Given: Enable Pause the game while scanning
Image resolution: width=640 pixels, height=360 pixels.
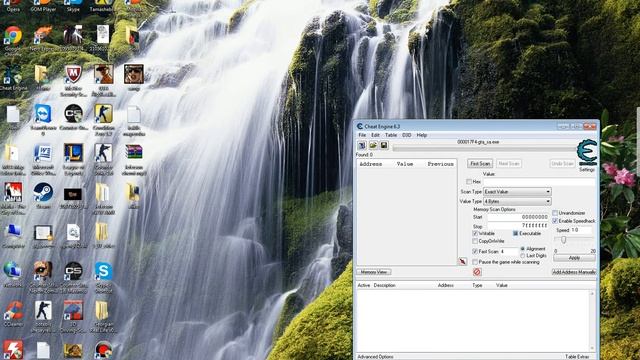Looking at the screenshot, I should 475,262.
